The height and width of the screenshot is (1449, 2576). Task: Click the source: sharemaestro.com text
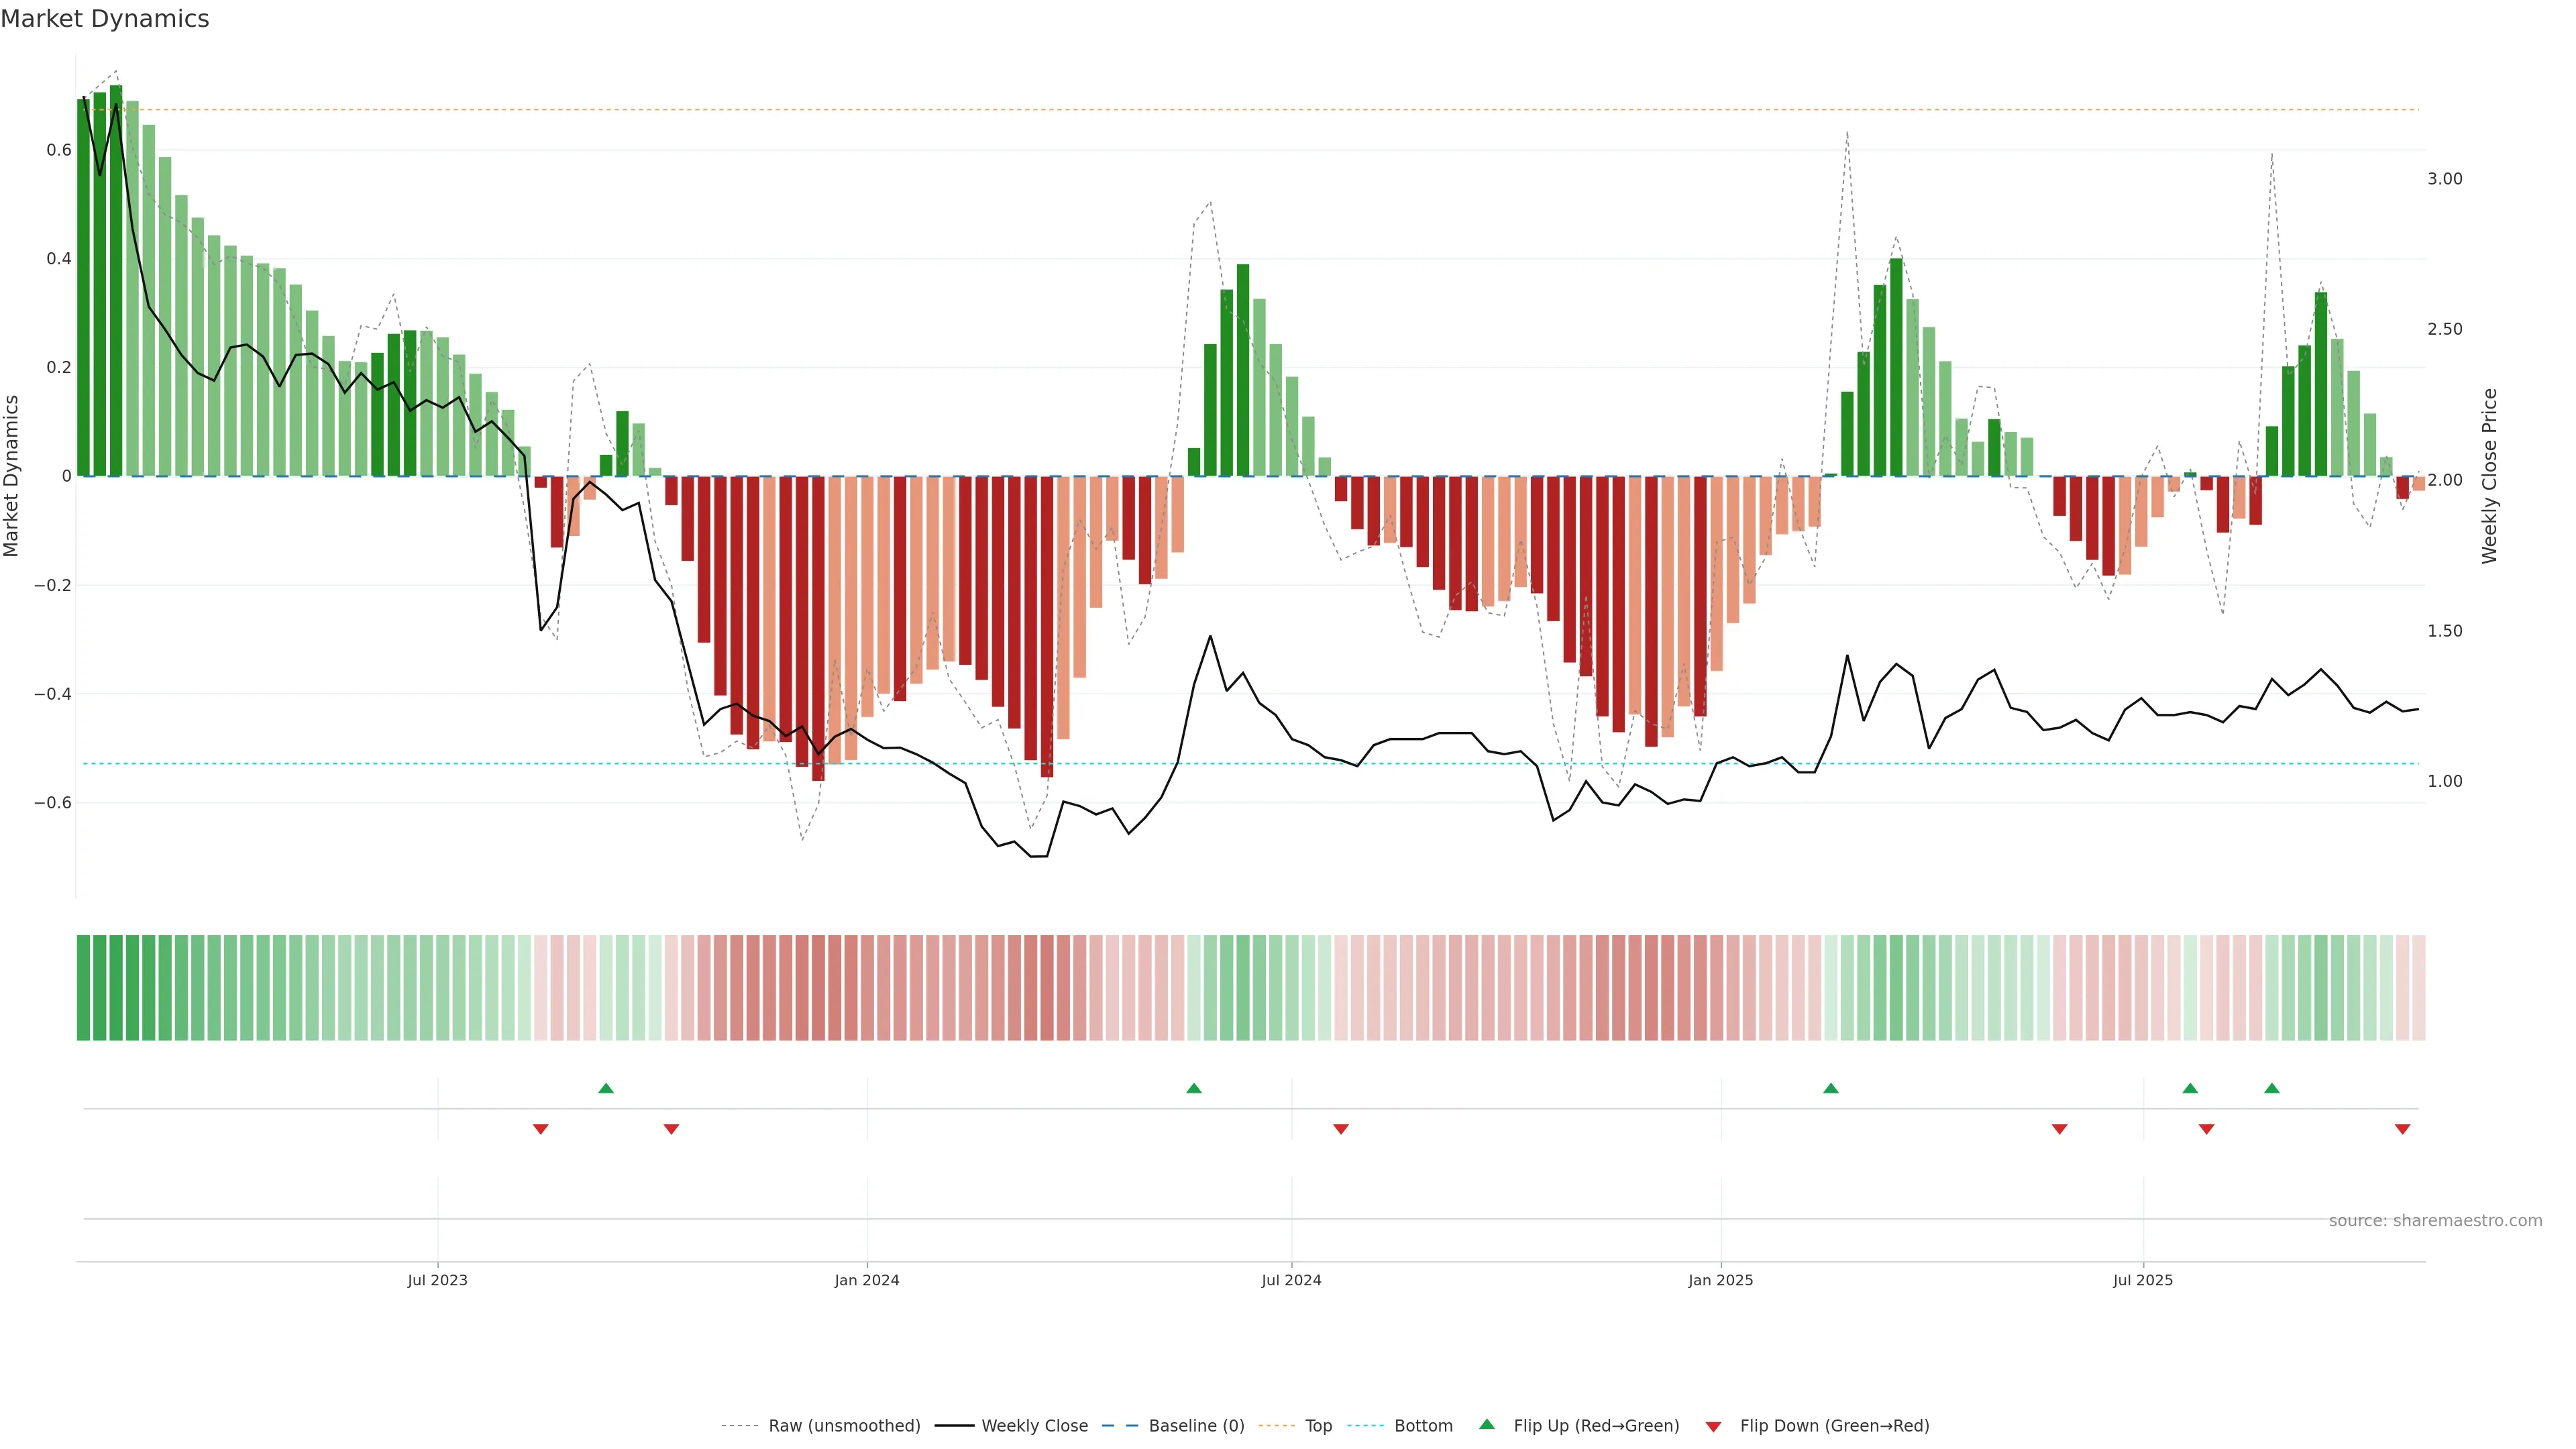click(2435, 1220)
